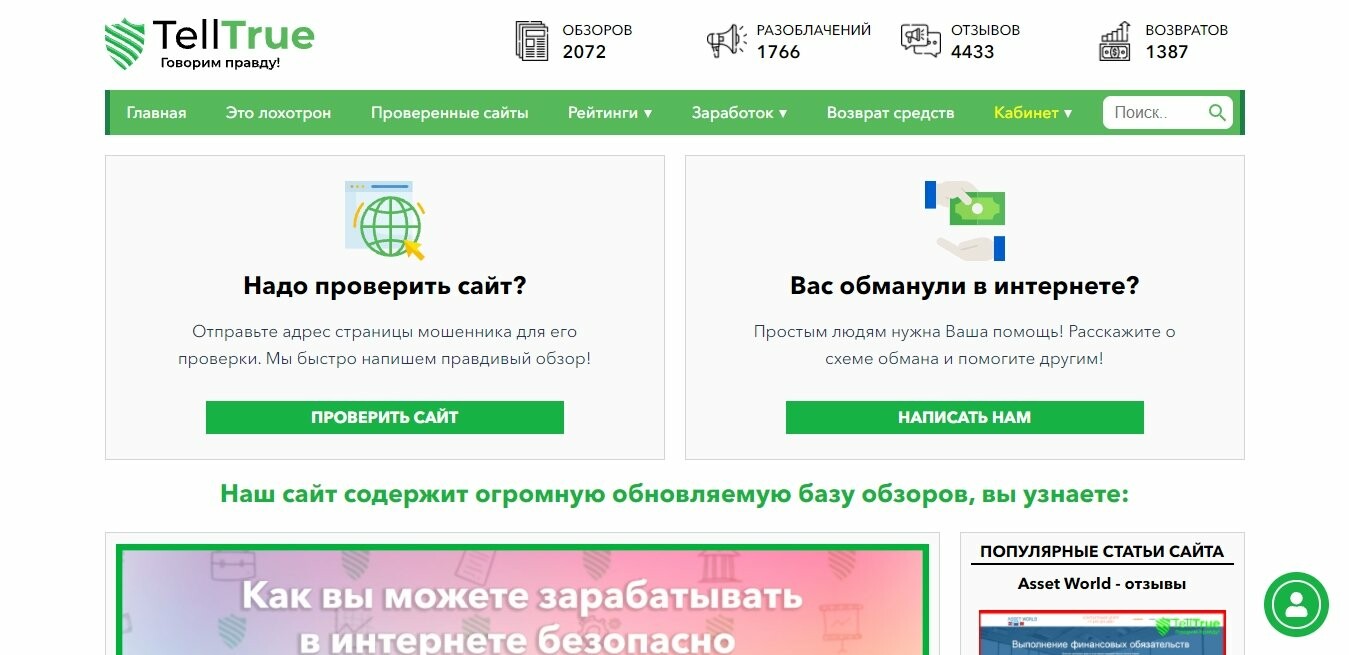Open the green user profile circle button
The width and height of the screenshot is (1349, 655).
point(1296,604)
